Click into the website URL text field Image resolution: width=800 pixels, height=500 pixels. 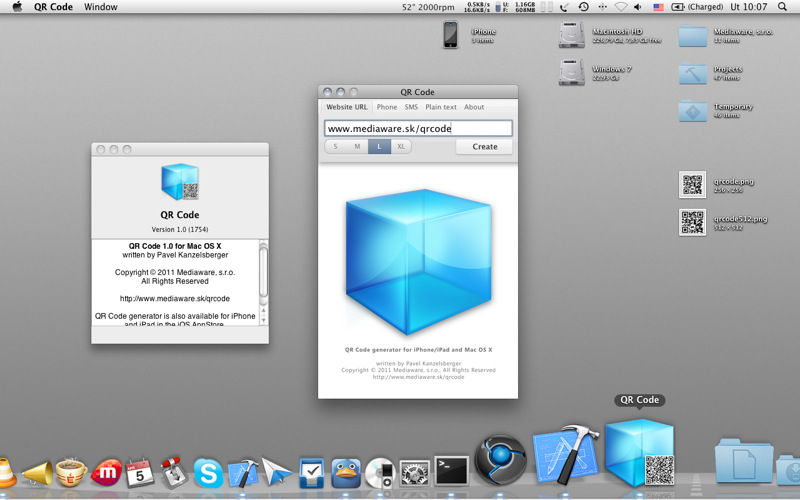pyautogui.click(x=418, y=129)
